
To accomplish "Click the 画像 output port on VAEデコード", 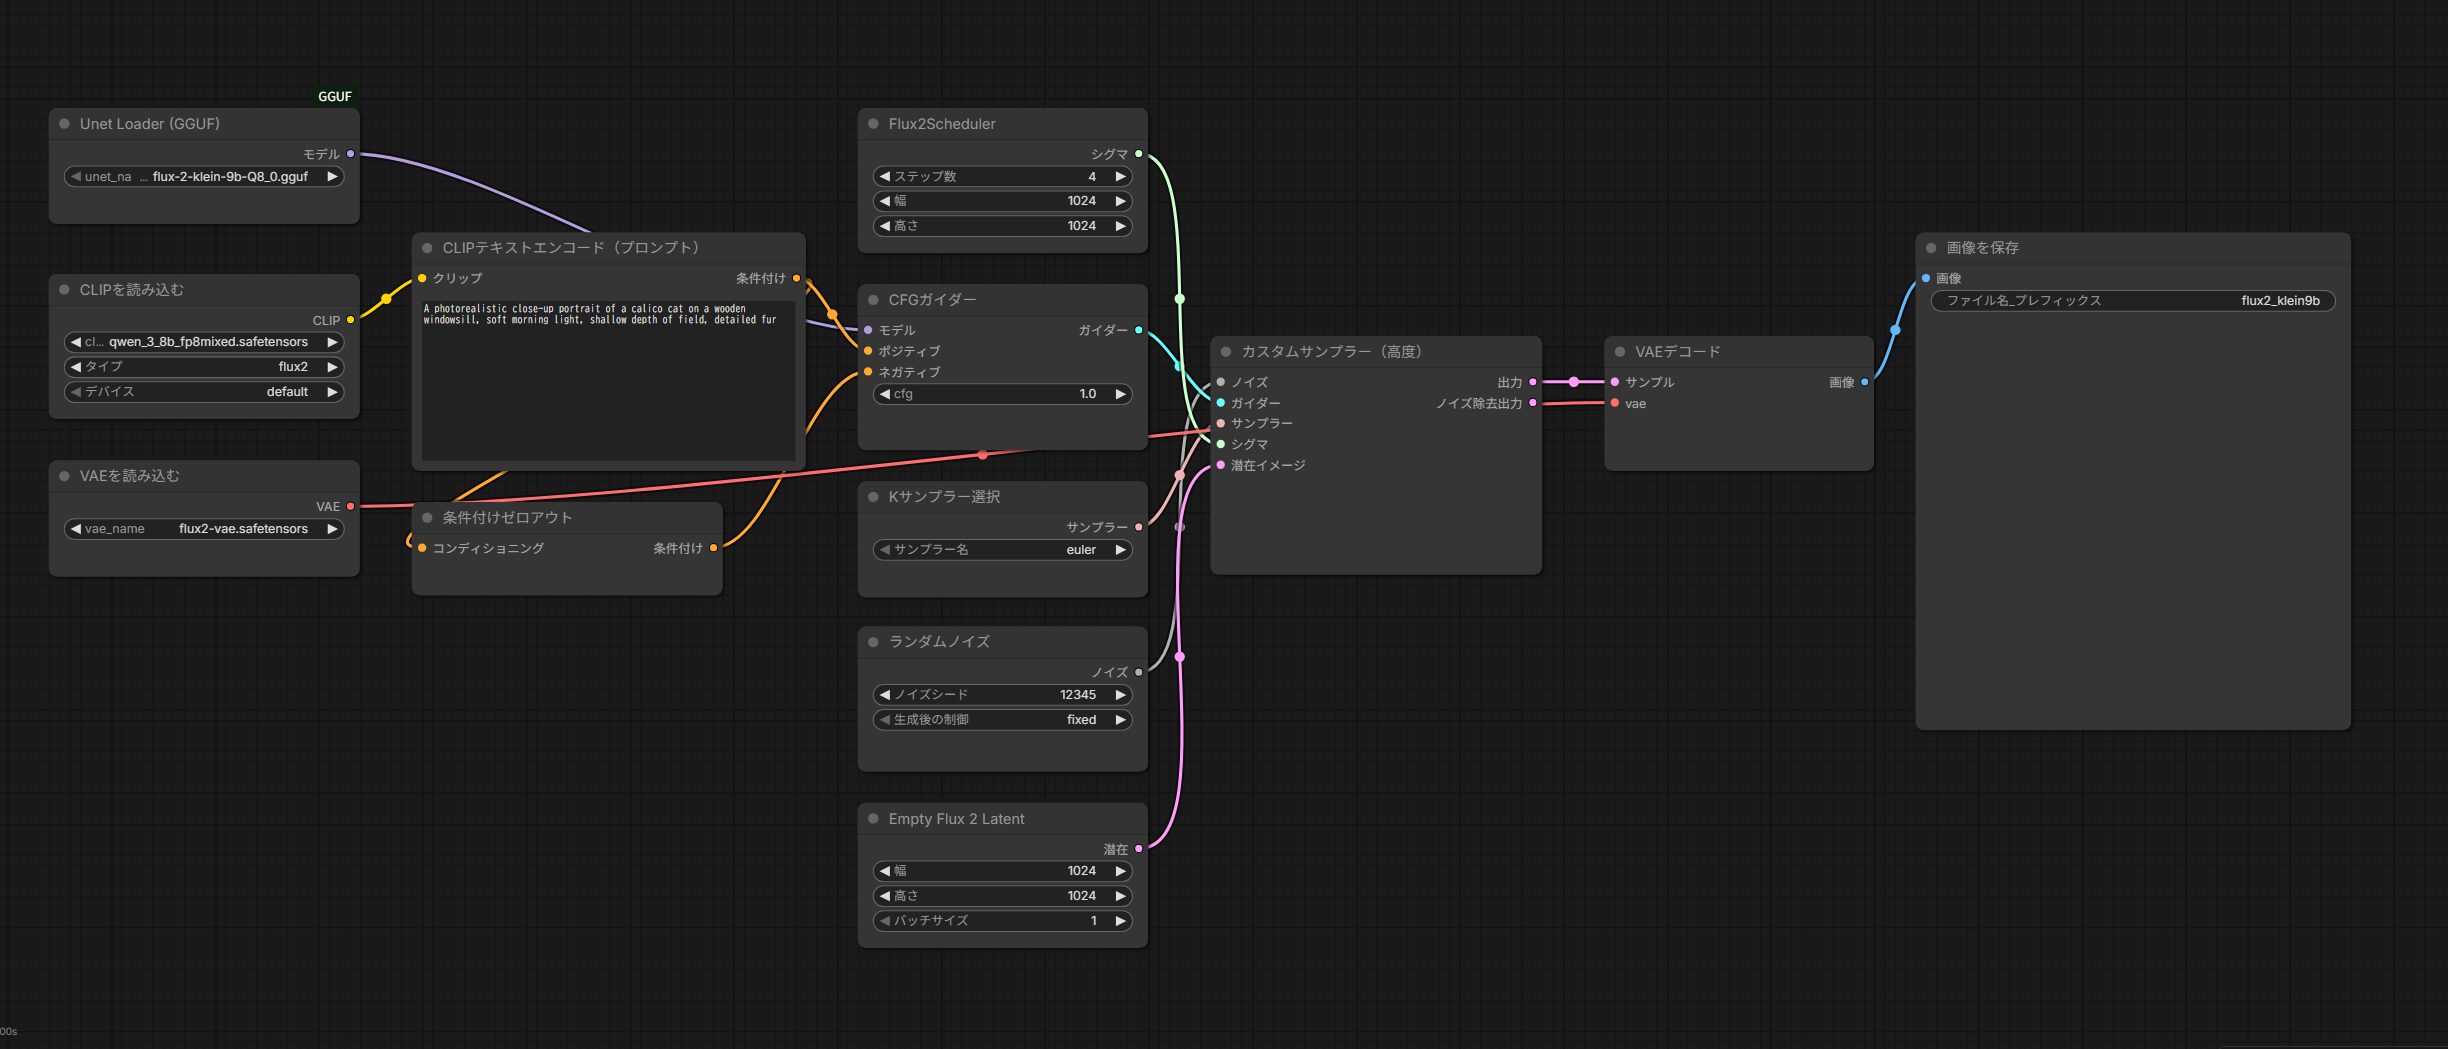I will click(x=1864, y=382).
